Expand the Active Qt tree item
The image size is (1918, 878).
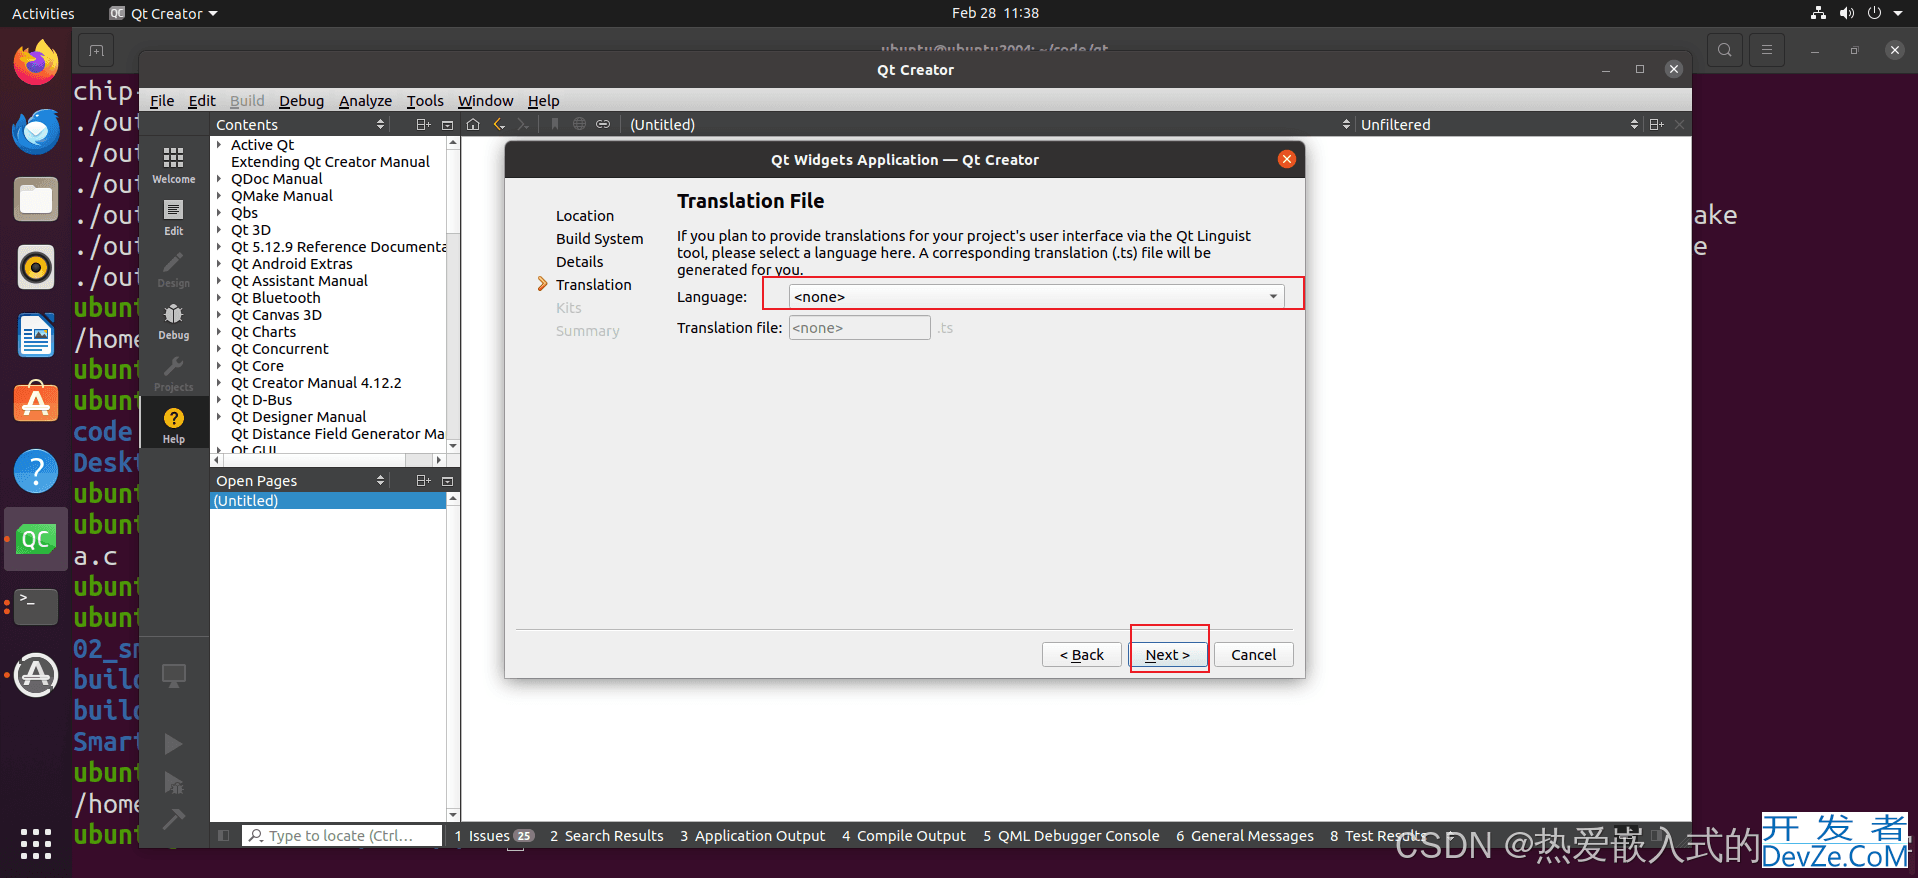click(x=219, y=145)
